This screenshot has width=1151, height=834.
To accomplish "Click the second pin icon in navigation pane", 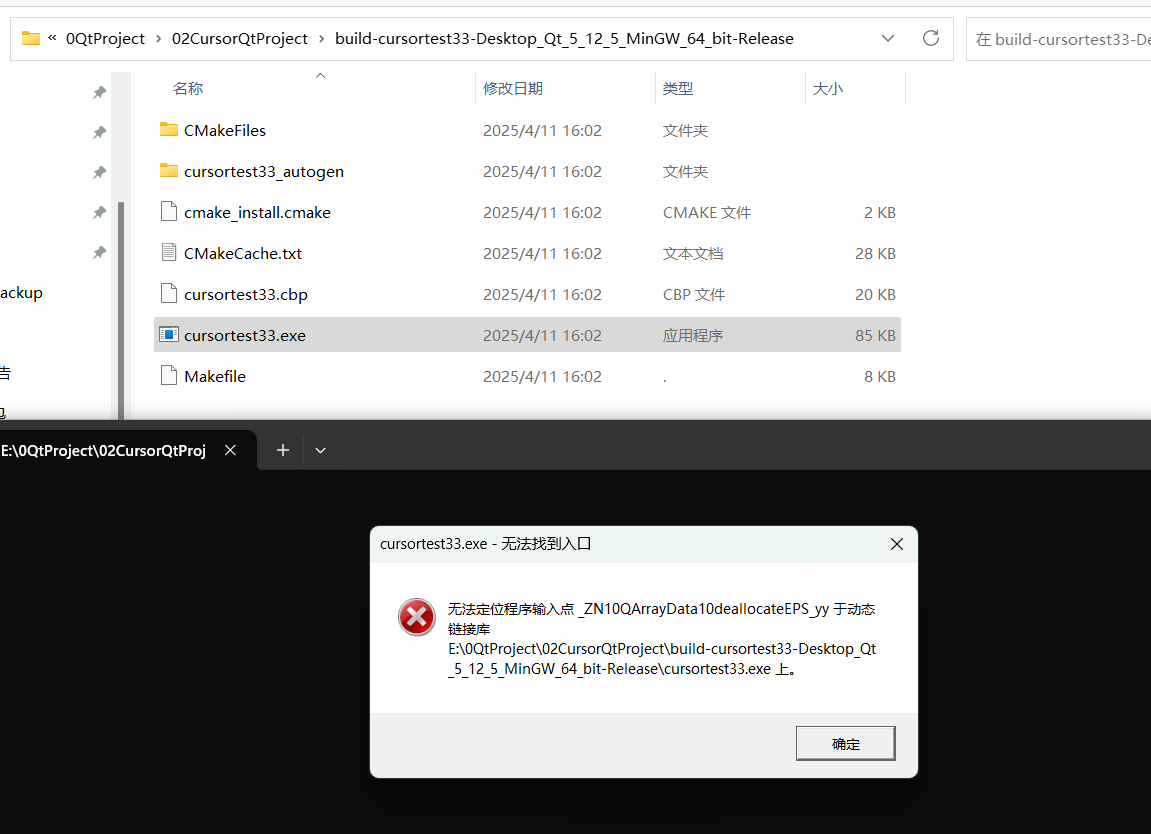I will pos(99,132).
